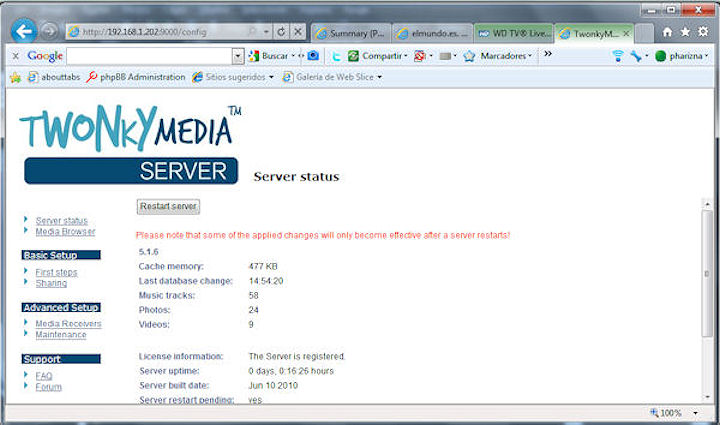Click the Basic Setup heading
The width and height of the screenshot is (720, 425).
point(61,255)
